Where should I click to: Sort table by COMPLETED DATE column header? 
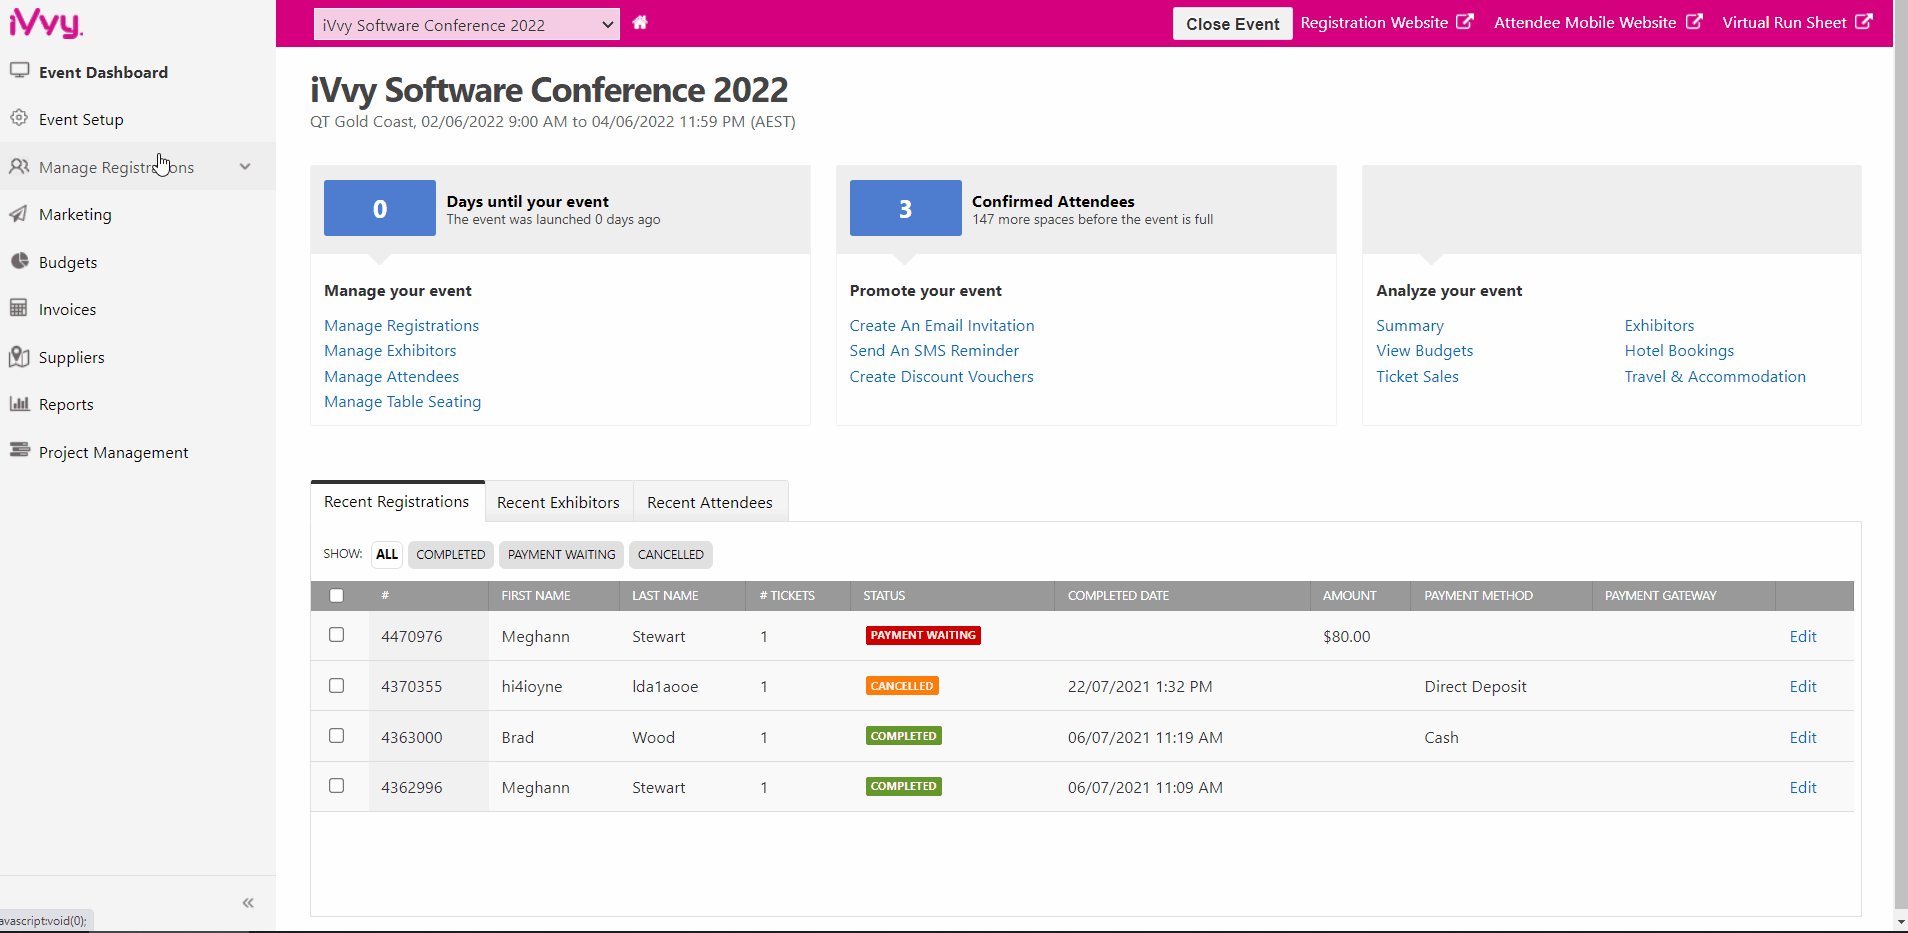[1118, 596]
